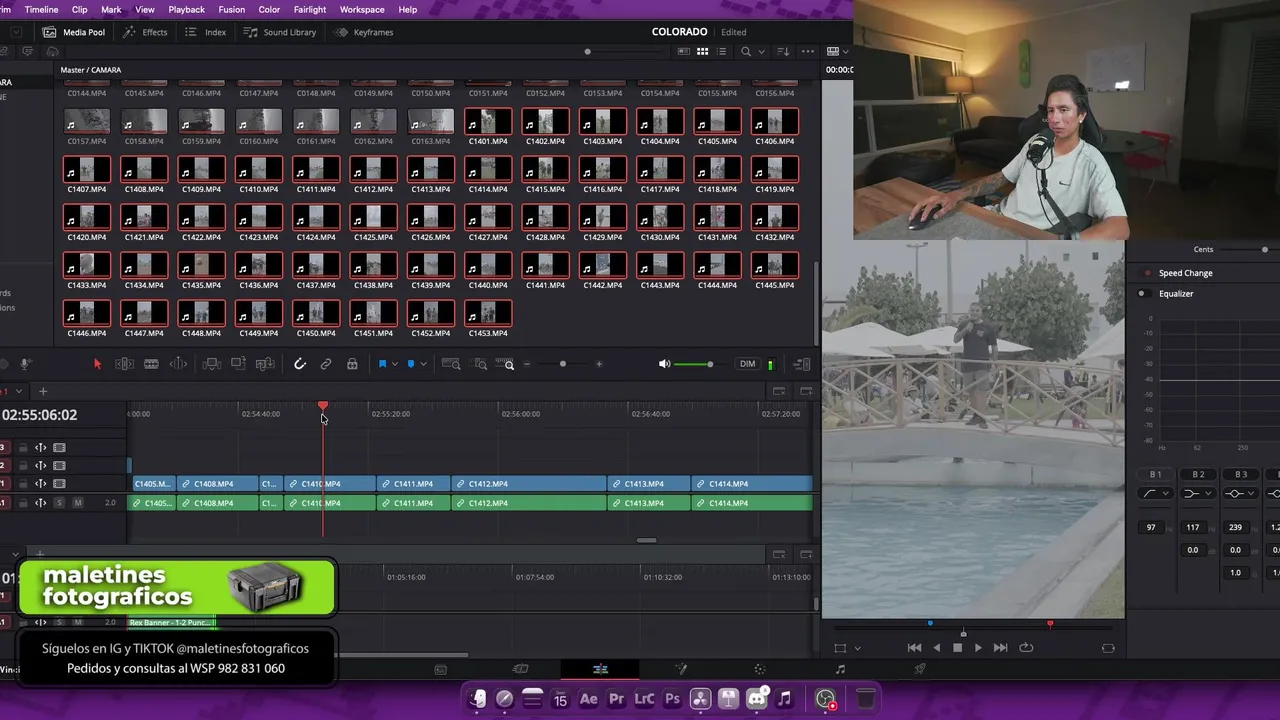
Task: Mute audio with the speaker icon
Action: point(664,364)
